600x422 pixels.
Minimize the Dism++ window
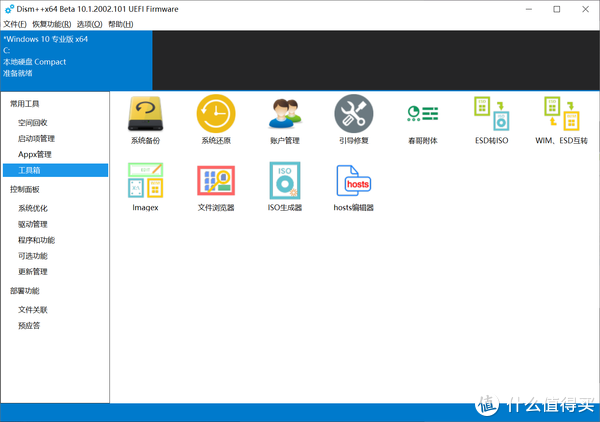(529, 9)
